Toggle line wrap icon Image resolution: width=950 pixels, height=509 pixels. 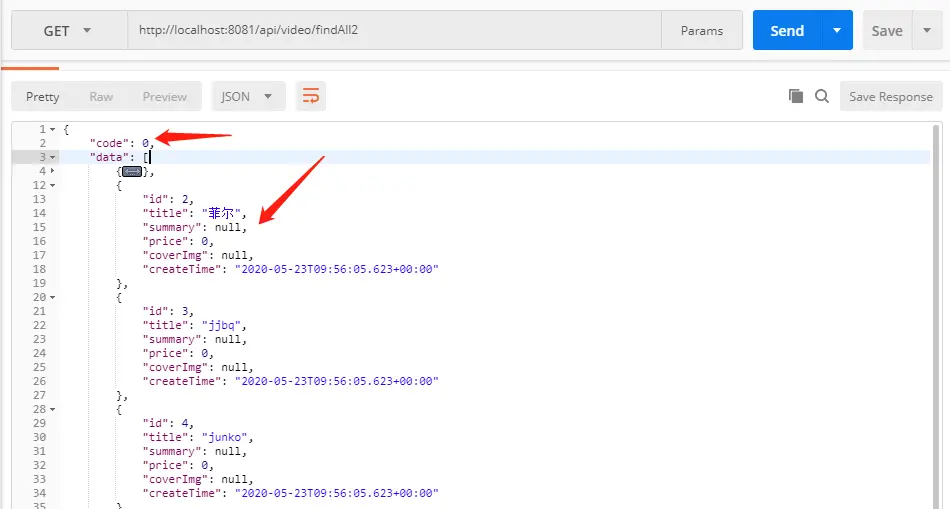[x=311, y=96]
